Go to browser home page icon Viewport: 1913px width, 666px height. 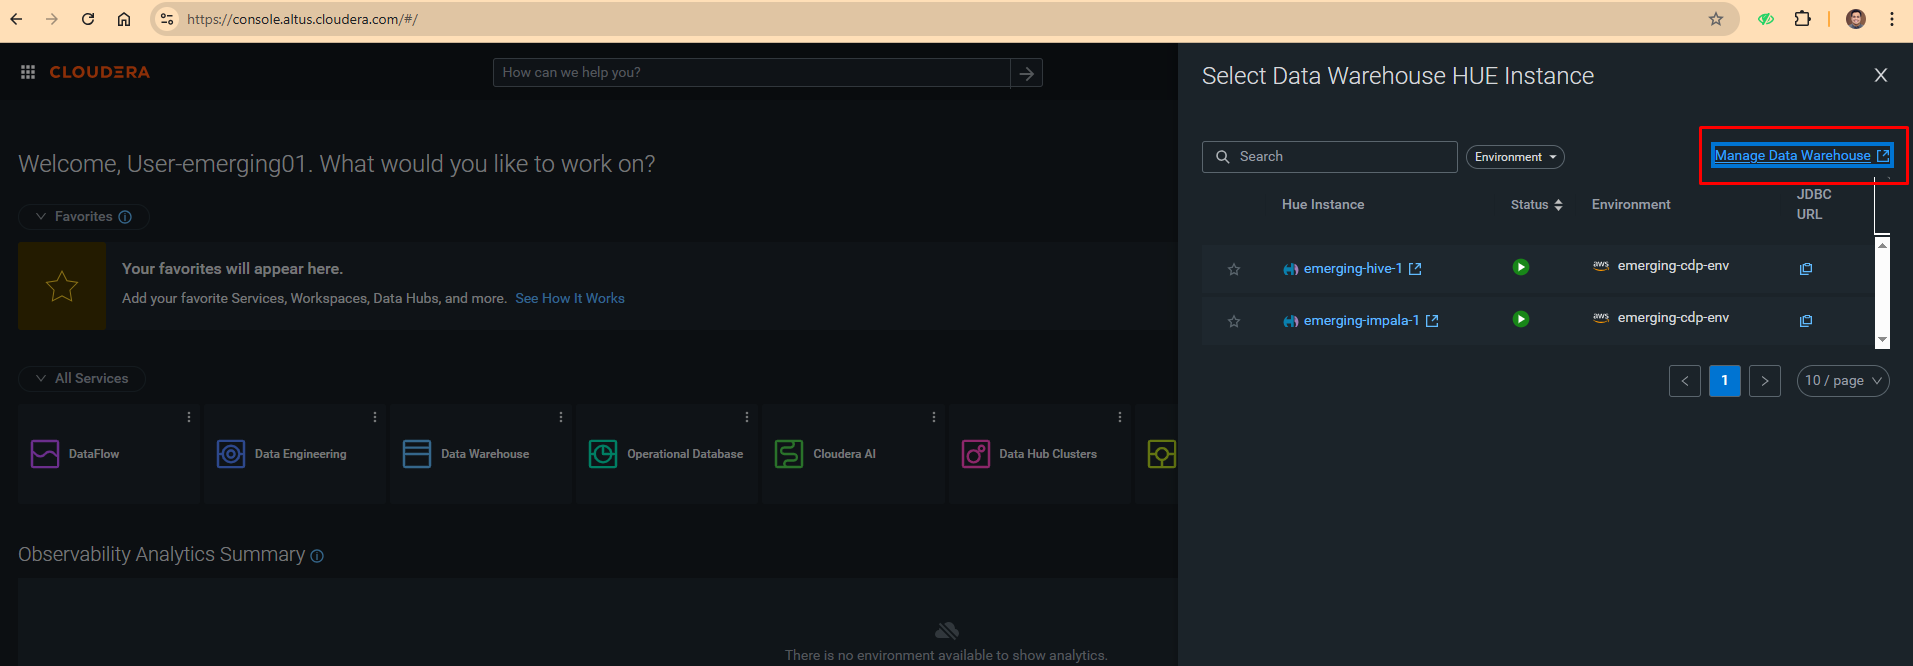coord(124,19)
